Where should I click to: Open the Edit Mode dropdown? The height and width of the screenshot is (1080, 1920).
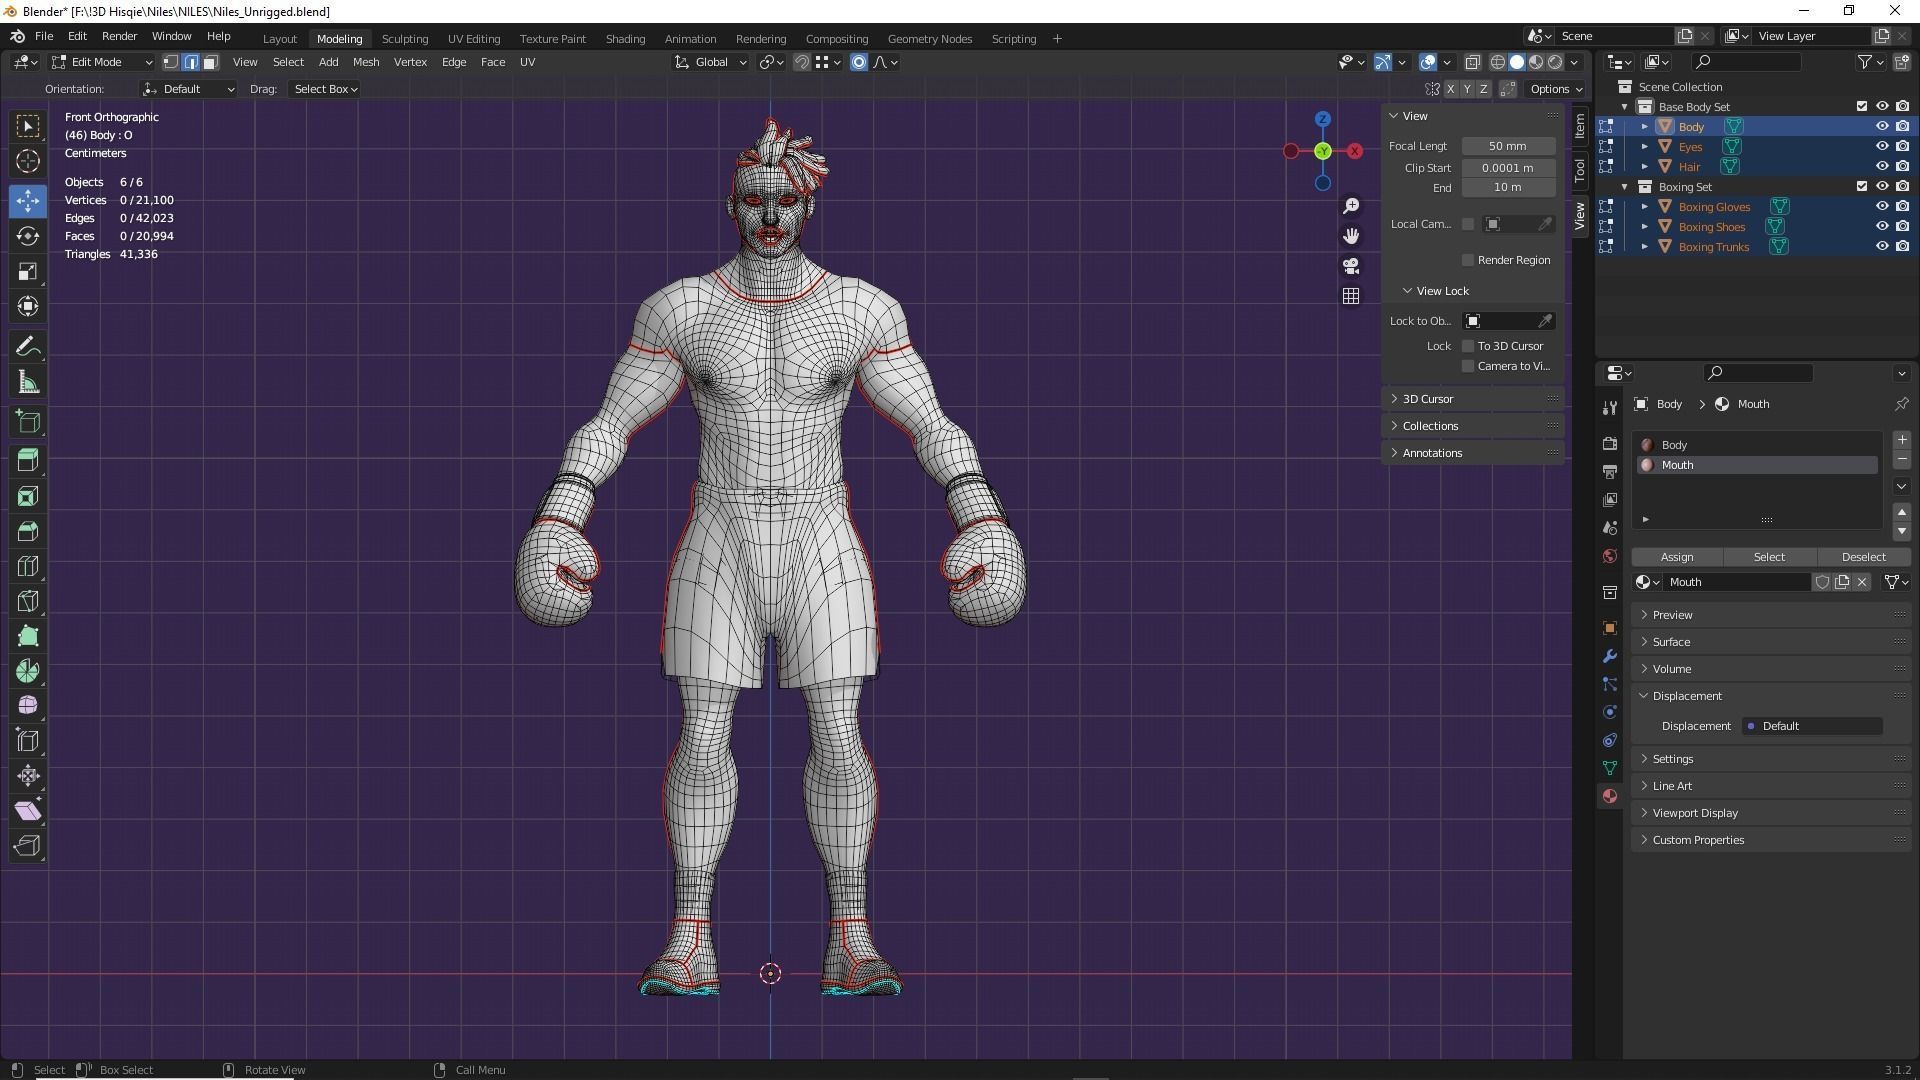102,62
